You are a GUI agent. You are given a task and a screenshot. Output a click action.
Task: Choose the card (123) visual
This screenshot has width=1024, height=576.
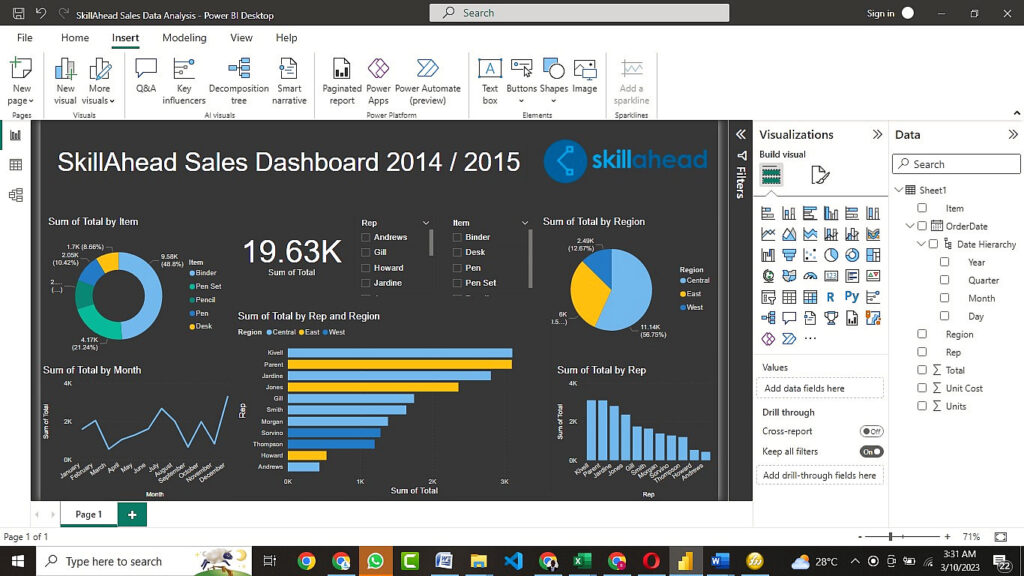point(831,276)
